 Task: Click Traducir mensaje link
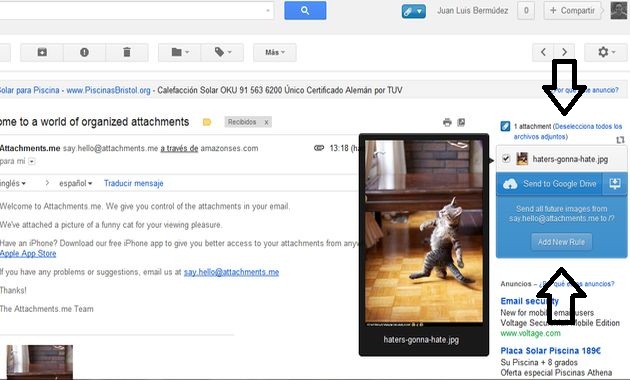click(x=133, y=183)
